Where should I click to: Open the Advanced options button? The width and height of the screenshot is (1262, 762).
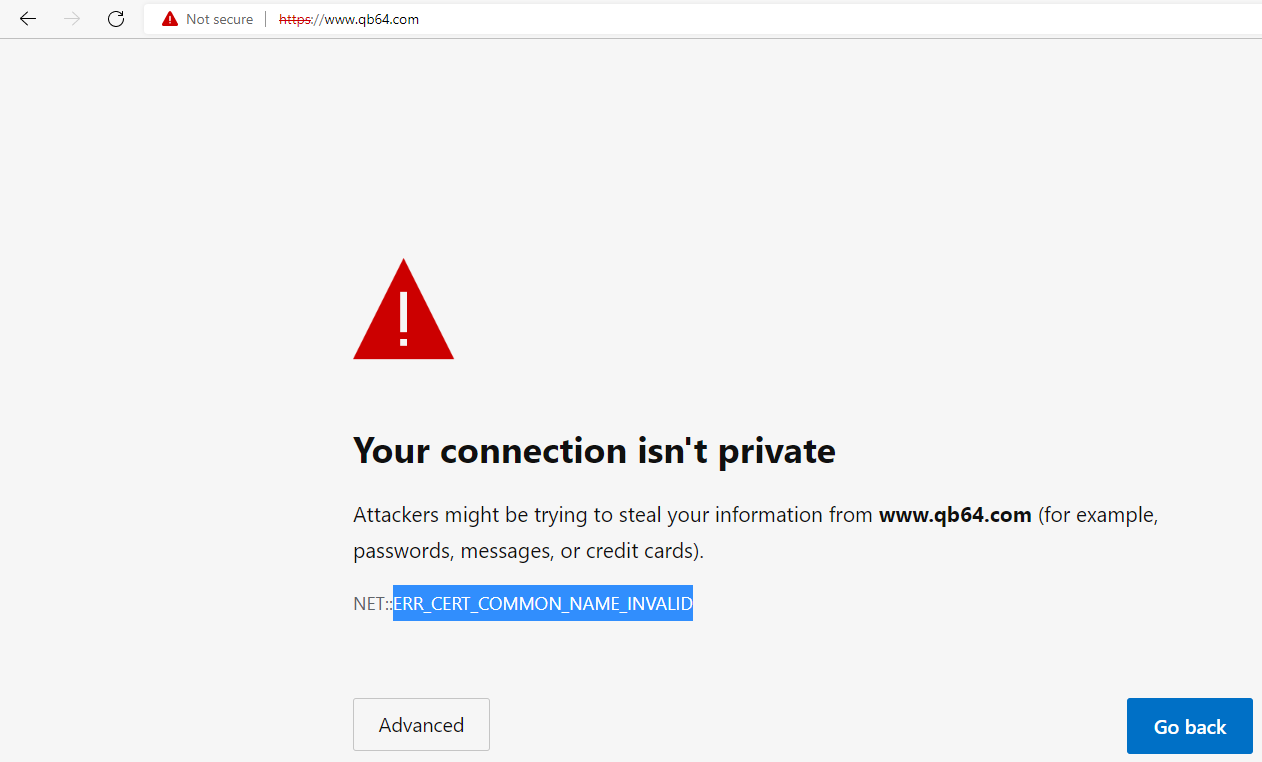[x=421, y=725]
